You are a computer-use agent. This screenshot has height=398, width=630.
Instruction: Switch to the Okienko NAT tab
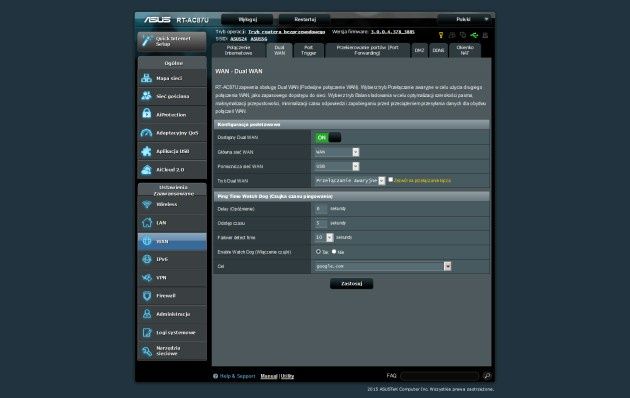(x=465, y=50)
